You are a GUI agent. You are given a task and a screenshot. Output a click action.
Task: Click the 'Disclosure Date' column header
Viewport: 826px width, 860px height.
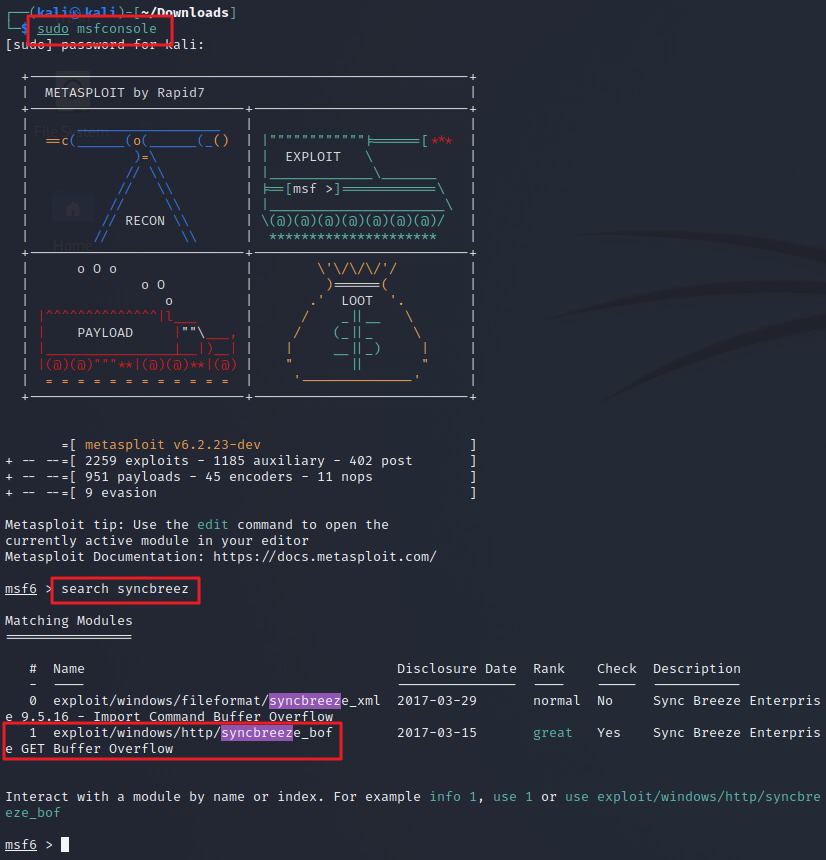pos(456,669)
